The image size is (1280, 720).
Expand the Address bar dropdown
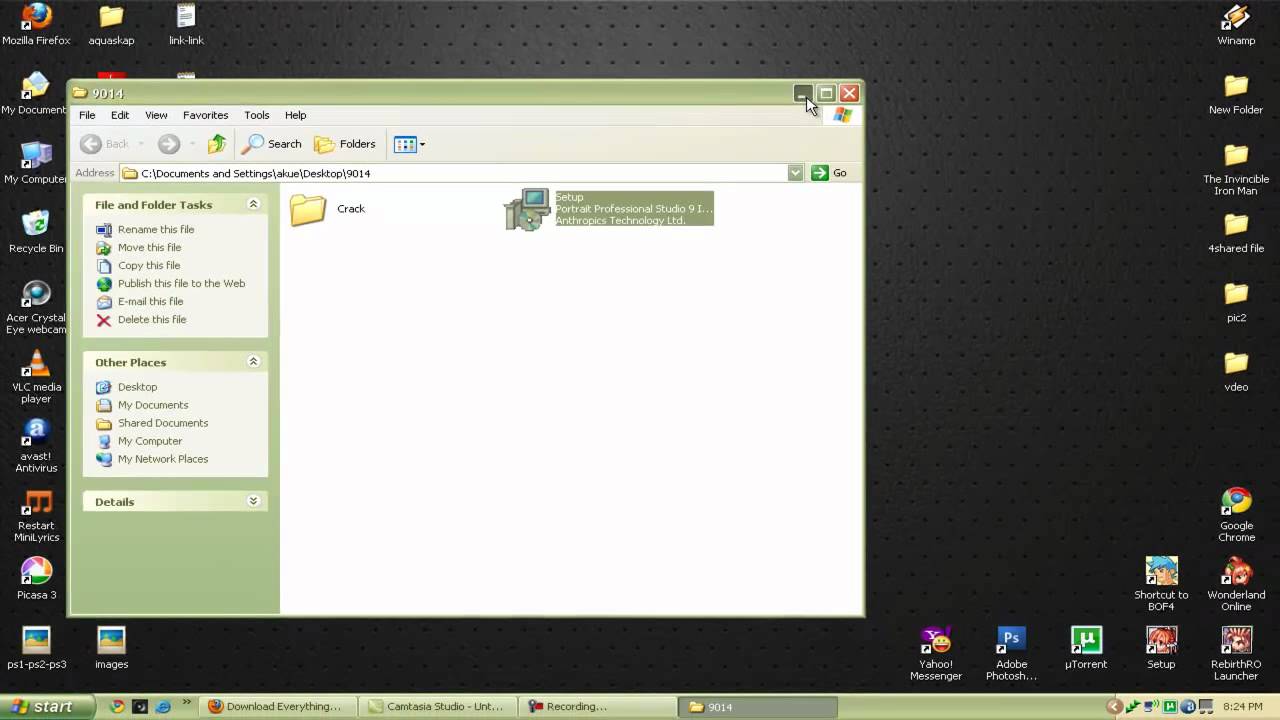coord(795,173)
